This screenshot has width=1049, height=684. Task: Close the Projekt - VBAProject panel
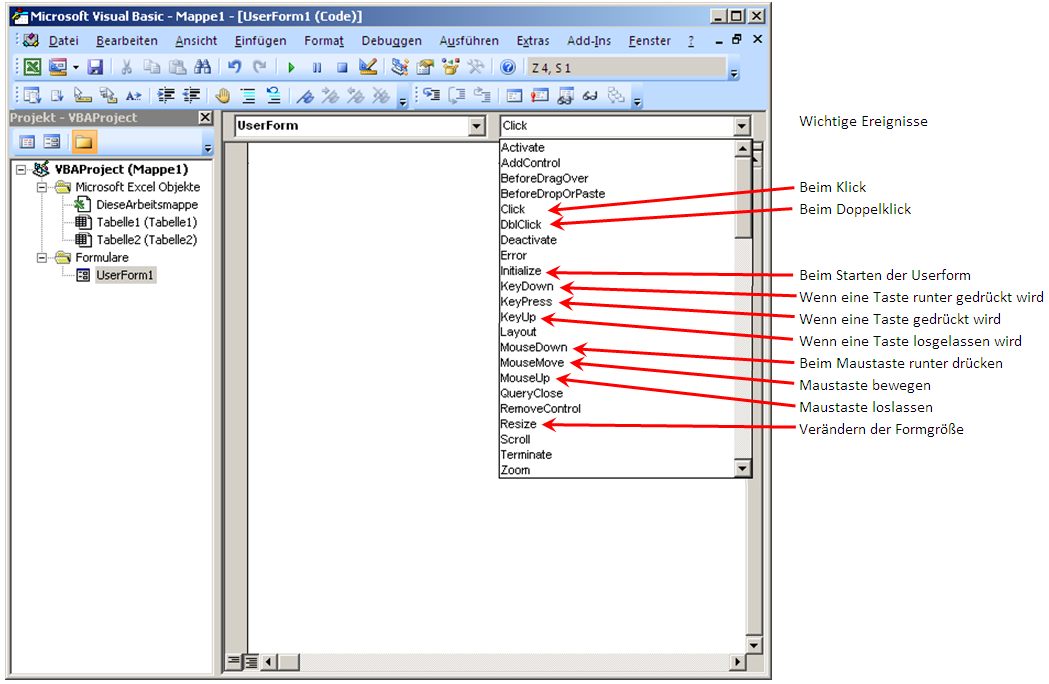205,118
